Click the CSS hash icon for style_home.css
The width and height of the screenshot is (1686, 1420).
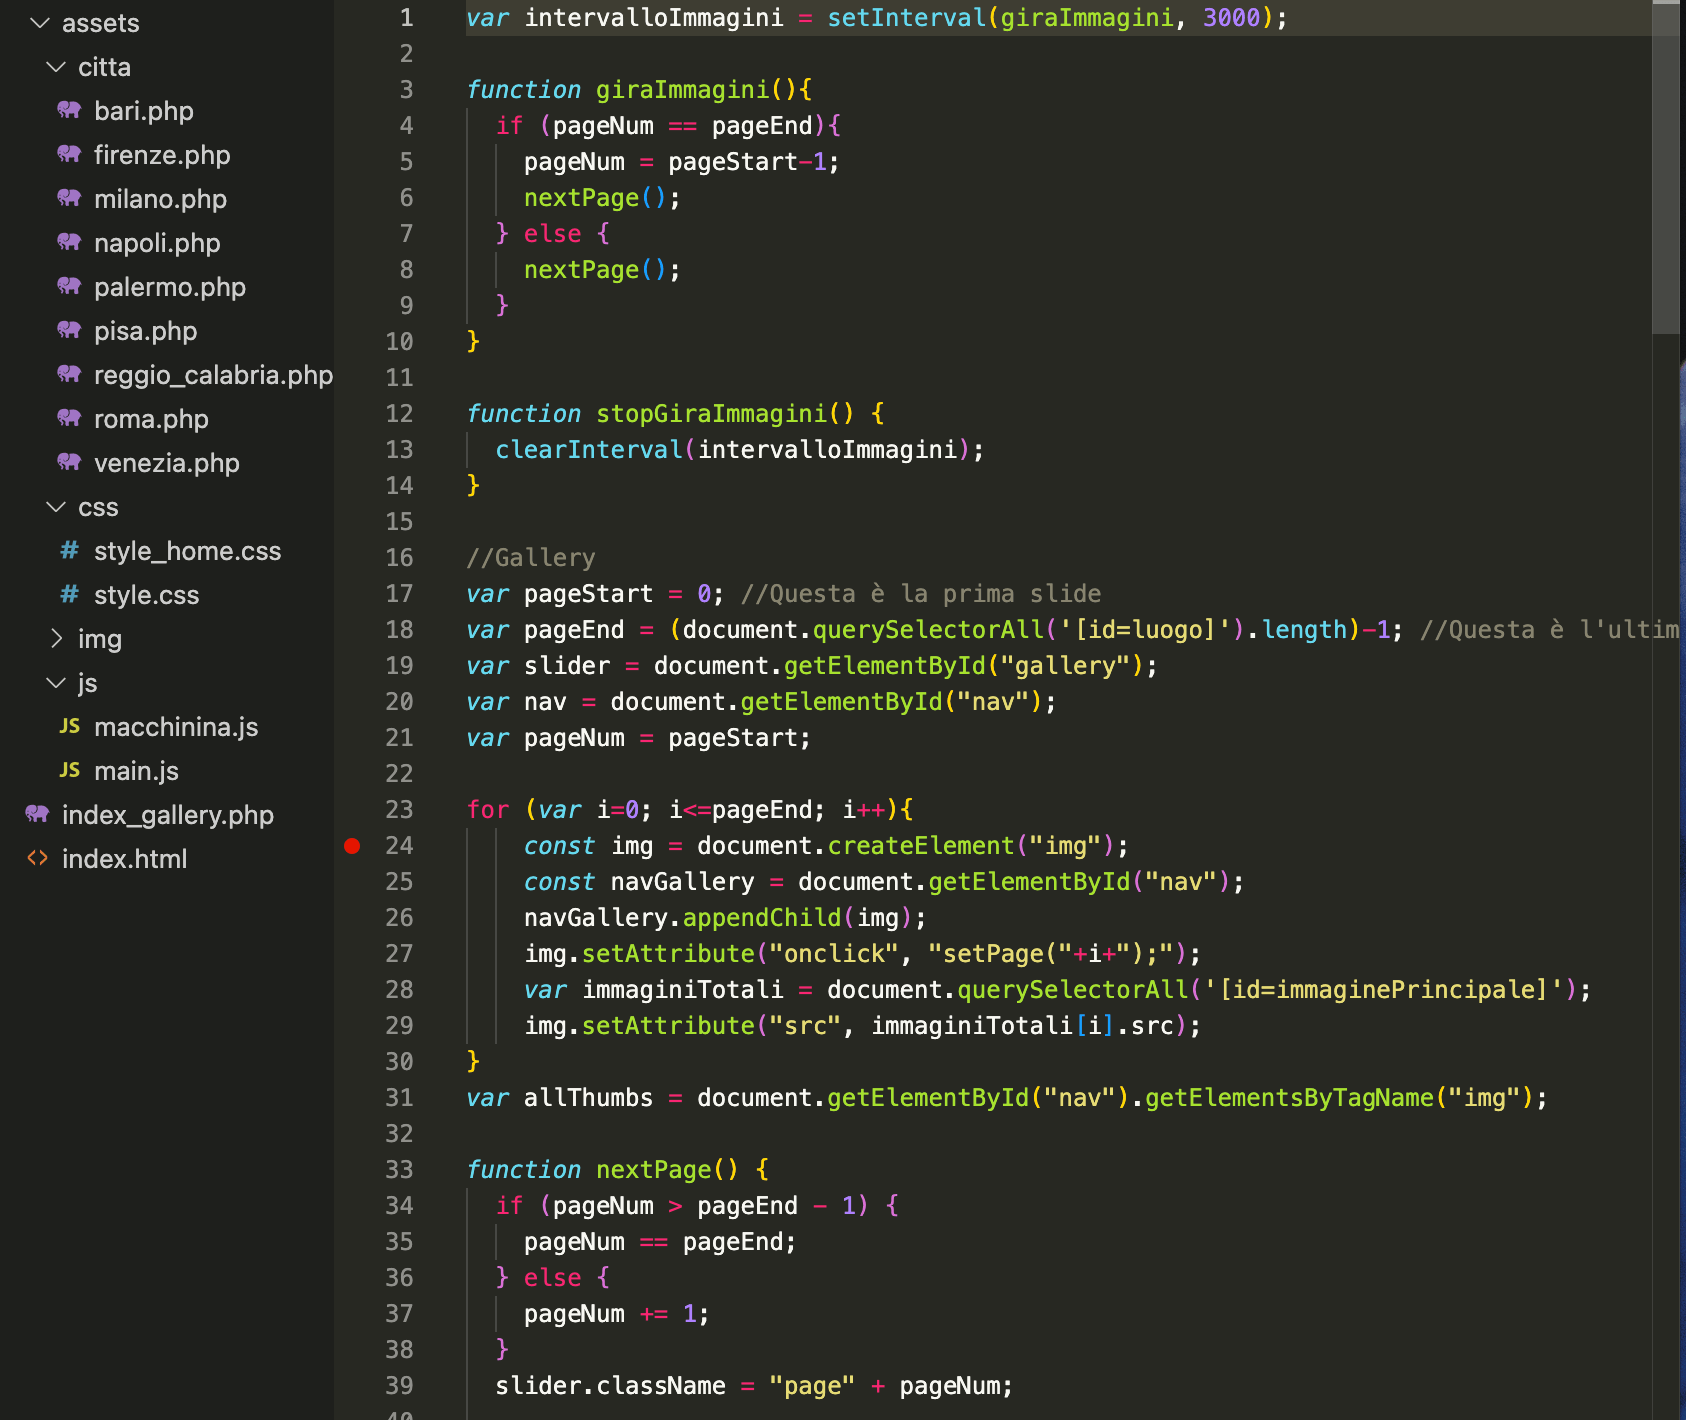click(69, 550)
